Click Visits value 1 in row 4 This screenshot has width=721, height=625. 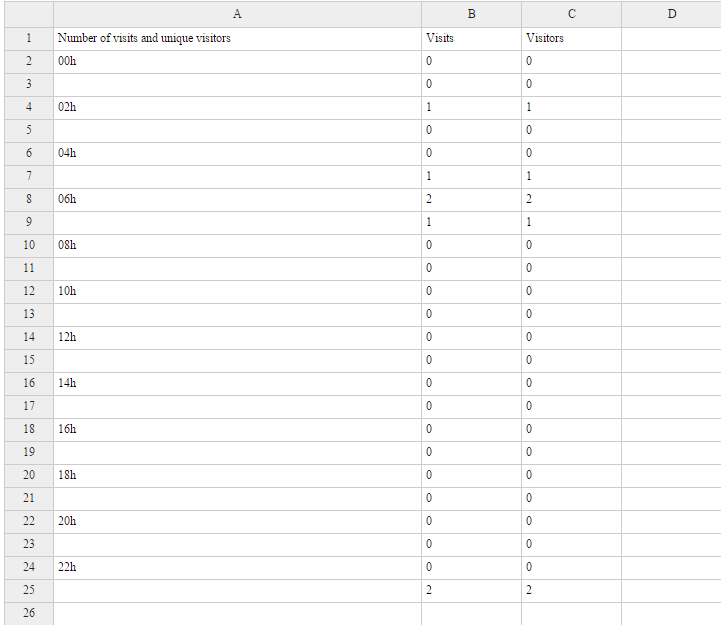pos(471,108)
